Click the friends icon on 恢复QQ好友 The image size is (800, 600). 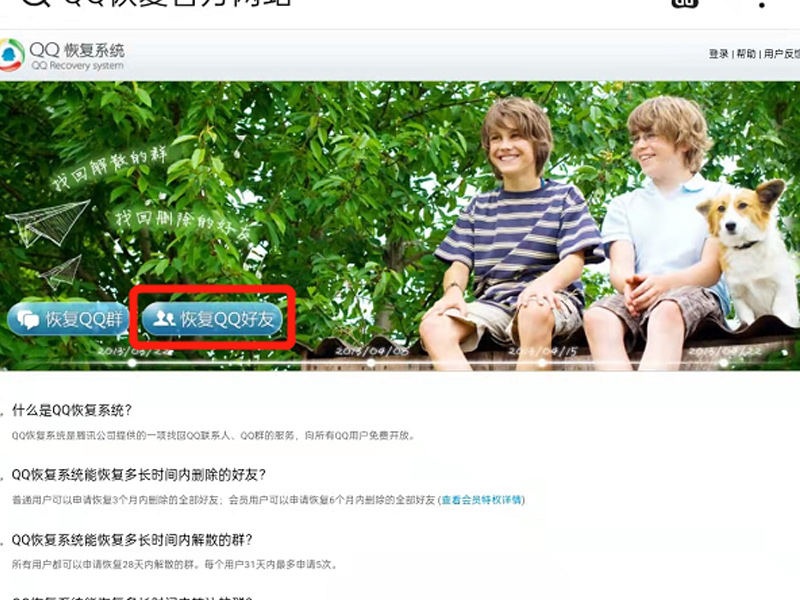coord(161,319)
